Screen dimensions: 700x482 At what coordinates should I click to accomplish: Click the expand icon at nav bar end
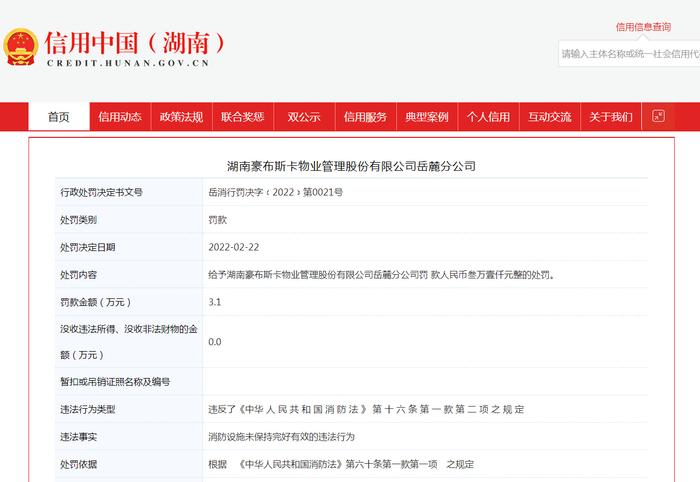click(x=658, y=116)
